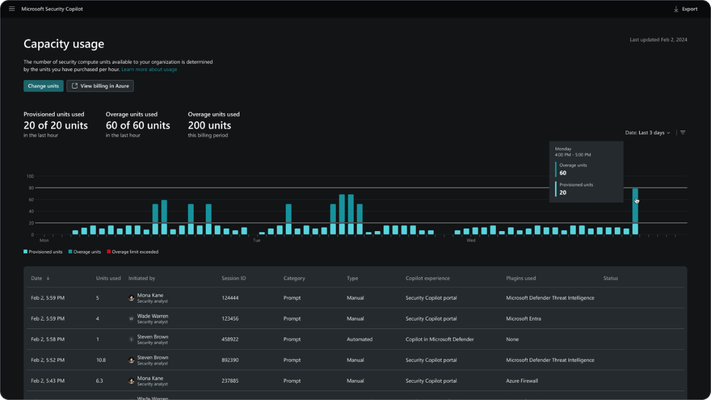
Task: Toggle Overage limit exceeded legend swatch
Action: click(x=109, y=252)
